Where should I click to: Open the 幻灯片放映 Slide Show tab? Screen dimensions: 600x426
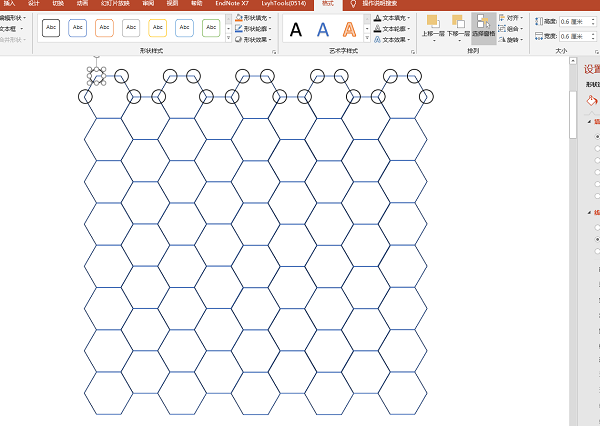click(115, 3)
